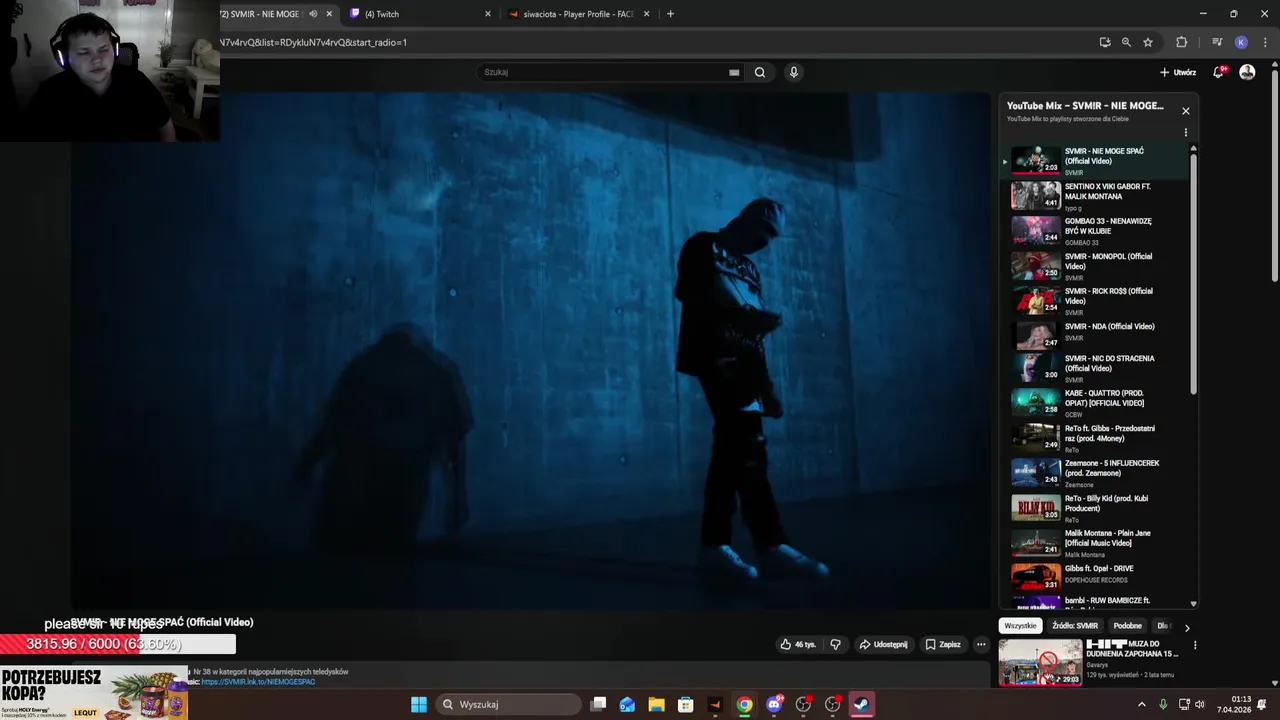Show more filter chips with the right arrow
The image size is (1280, 720).
pyautogui.click(x=1187, y=627)
